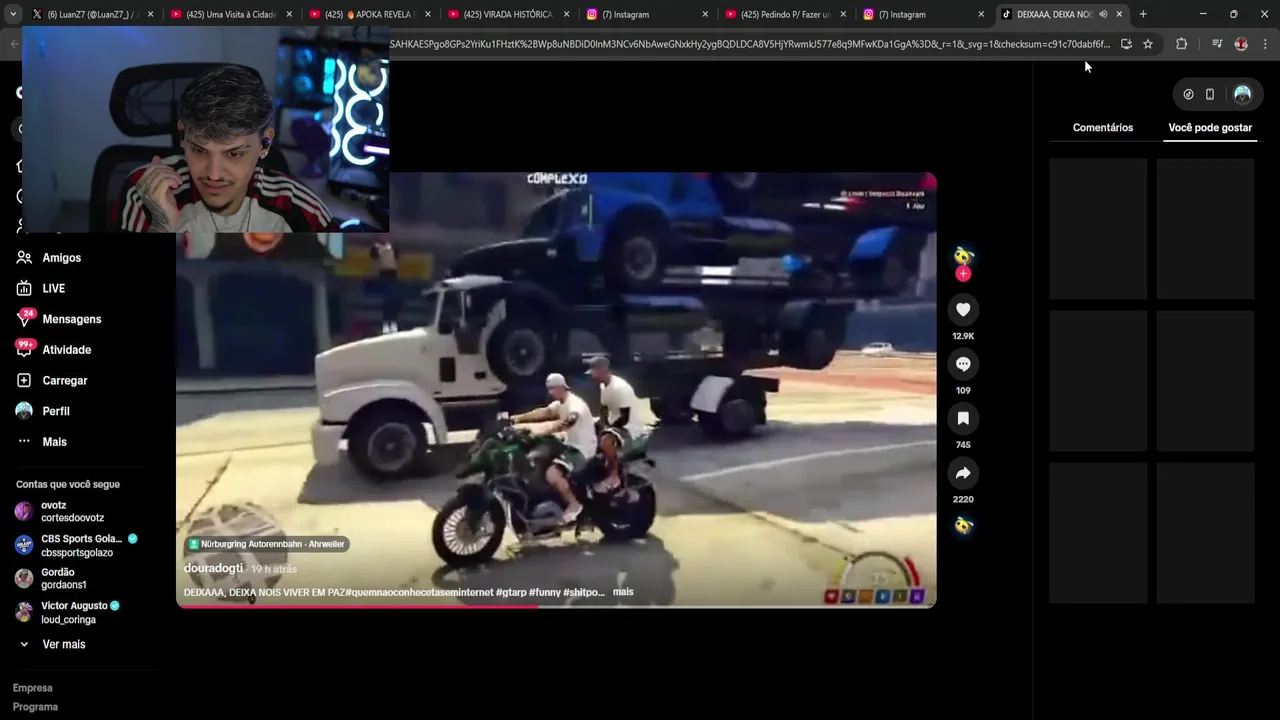
Task: Switch to VIRADA HISTÓRICA YouTube tab
Action: tap(509, 14)
